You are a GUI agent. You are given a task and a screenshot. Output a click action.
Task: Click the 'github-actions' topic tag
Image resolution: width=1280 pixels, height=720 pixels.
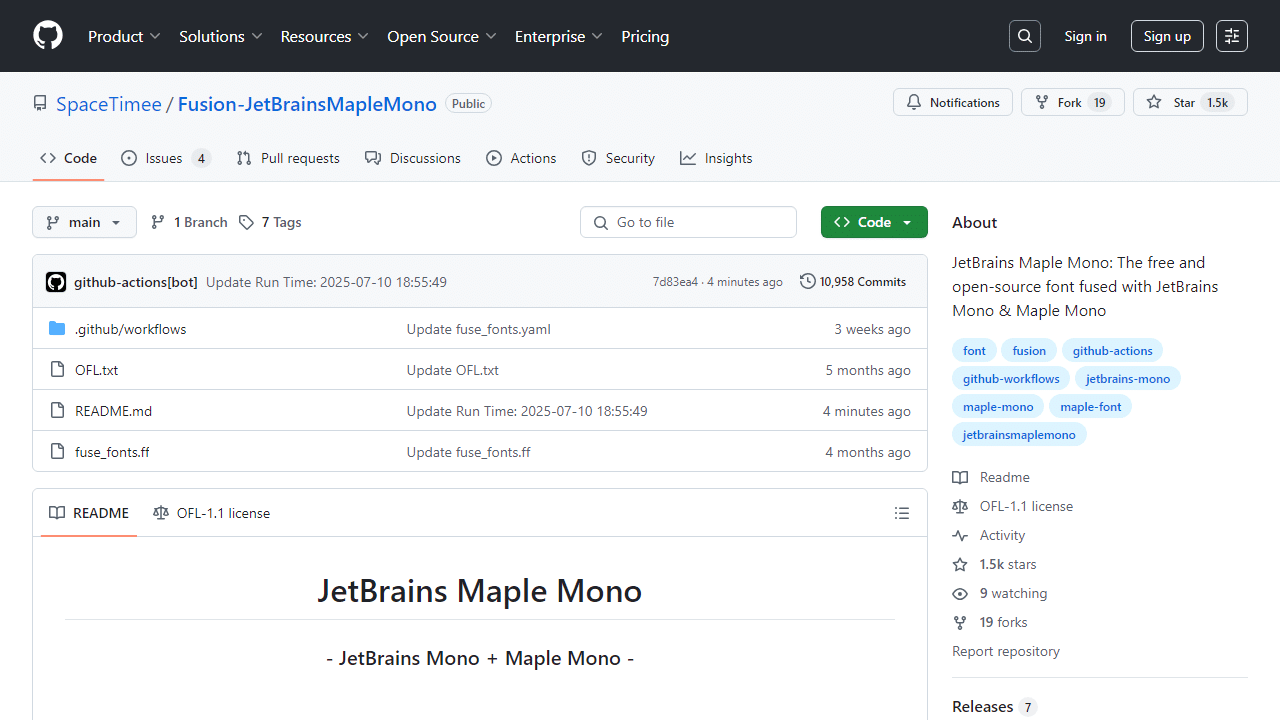click(1112, 351)
